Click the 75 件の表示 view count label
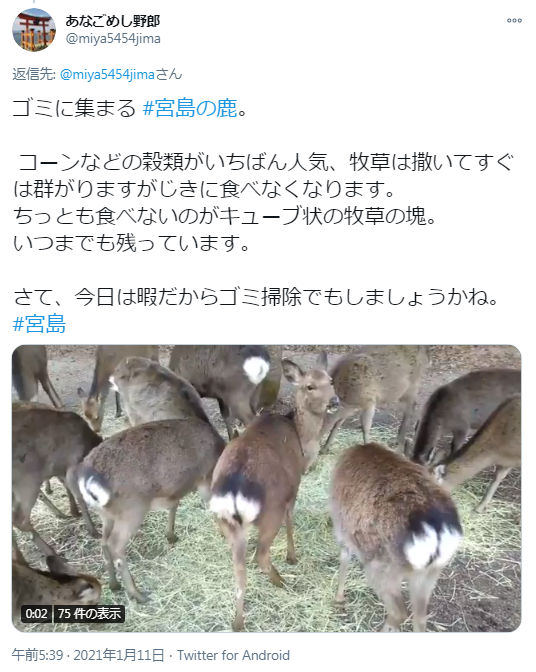The image size is (536, 672). (89, 614)
